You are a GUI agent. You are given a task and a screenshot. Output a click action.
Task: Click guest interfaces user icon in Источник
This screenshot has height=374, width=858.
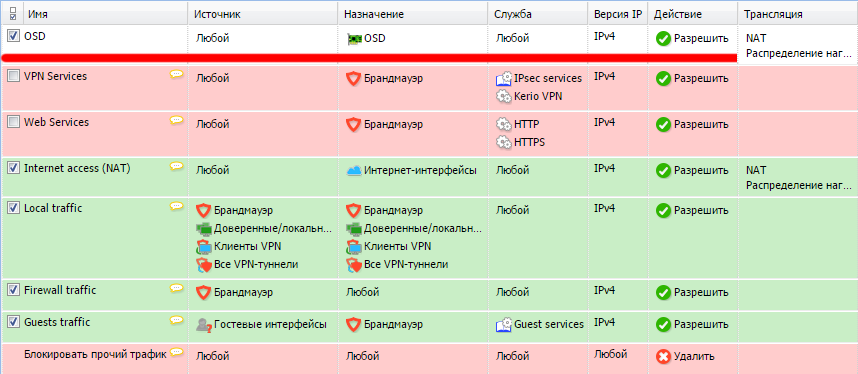pyautogui.click(x=204, y=325)
